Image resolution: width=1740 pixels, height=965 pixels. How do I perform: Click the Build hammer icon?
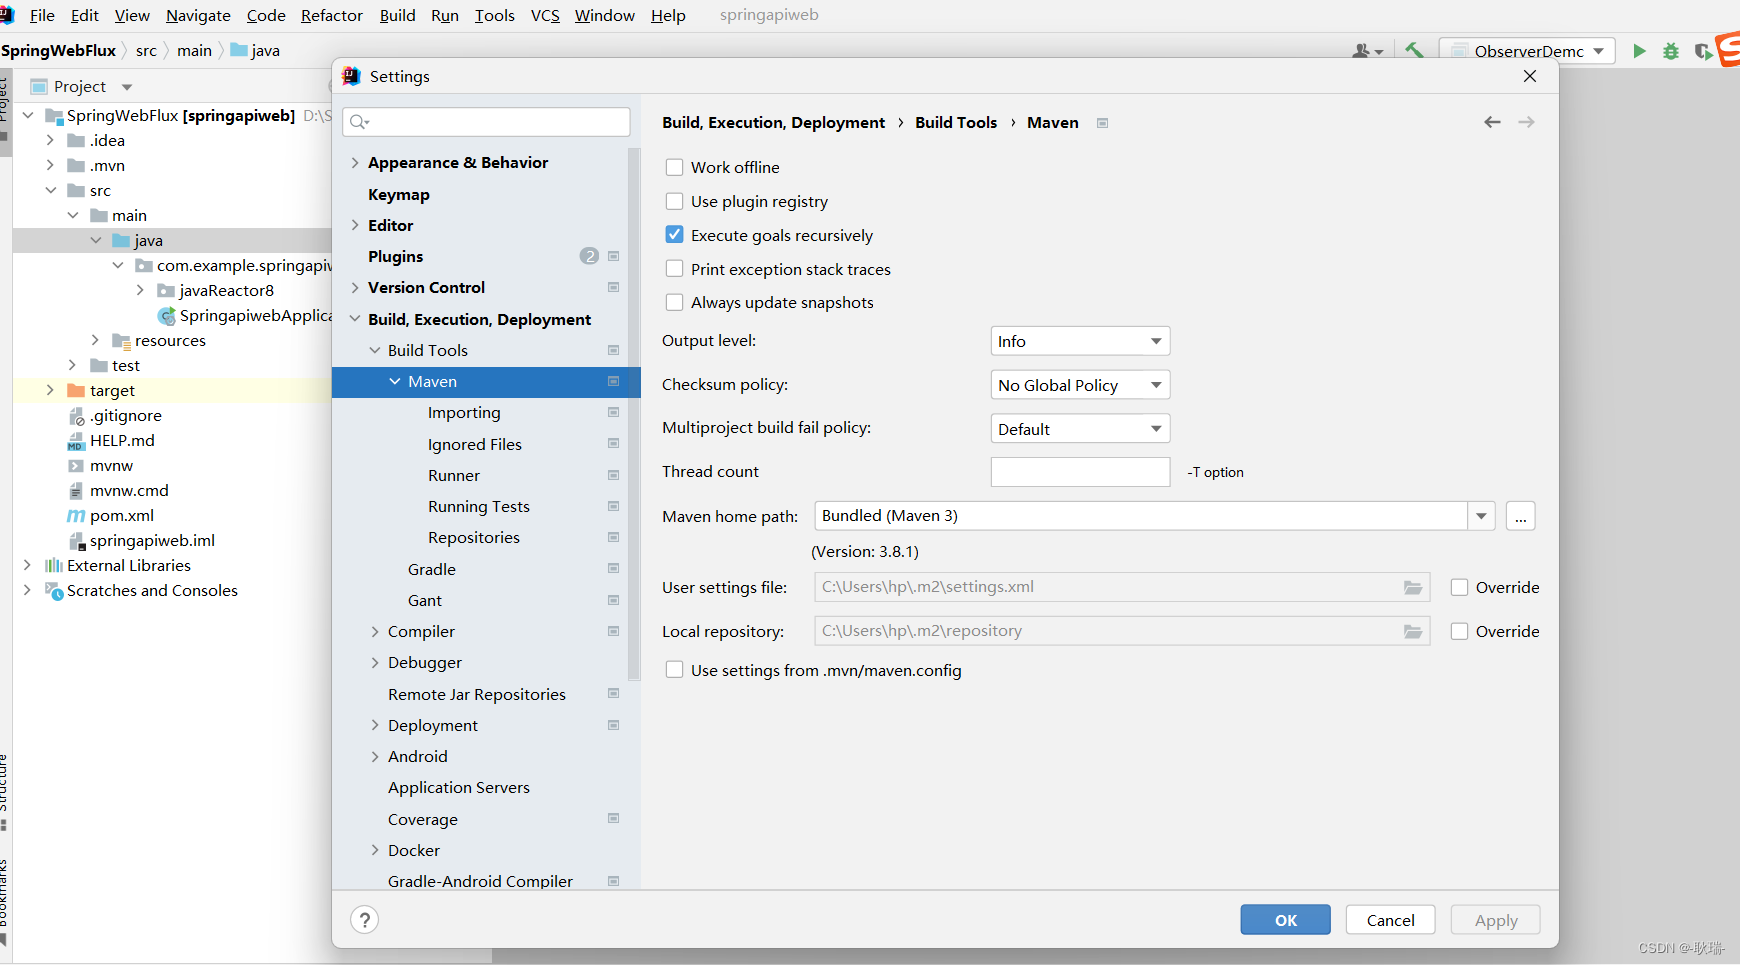(x=1414, y=50)
